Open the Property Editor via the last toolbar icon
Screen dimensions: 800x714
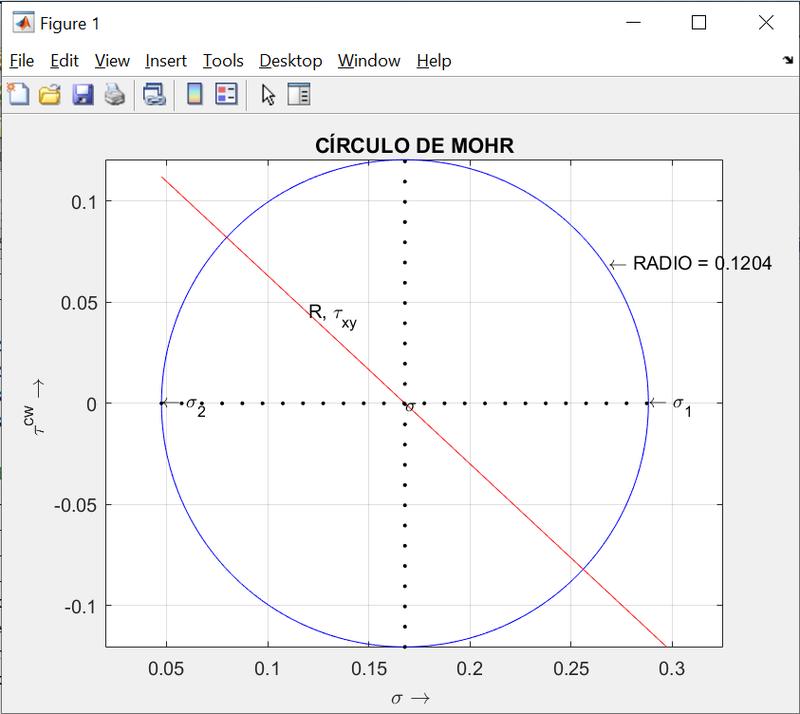click(298, 94)
